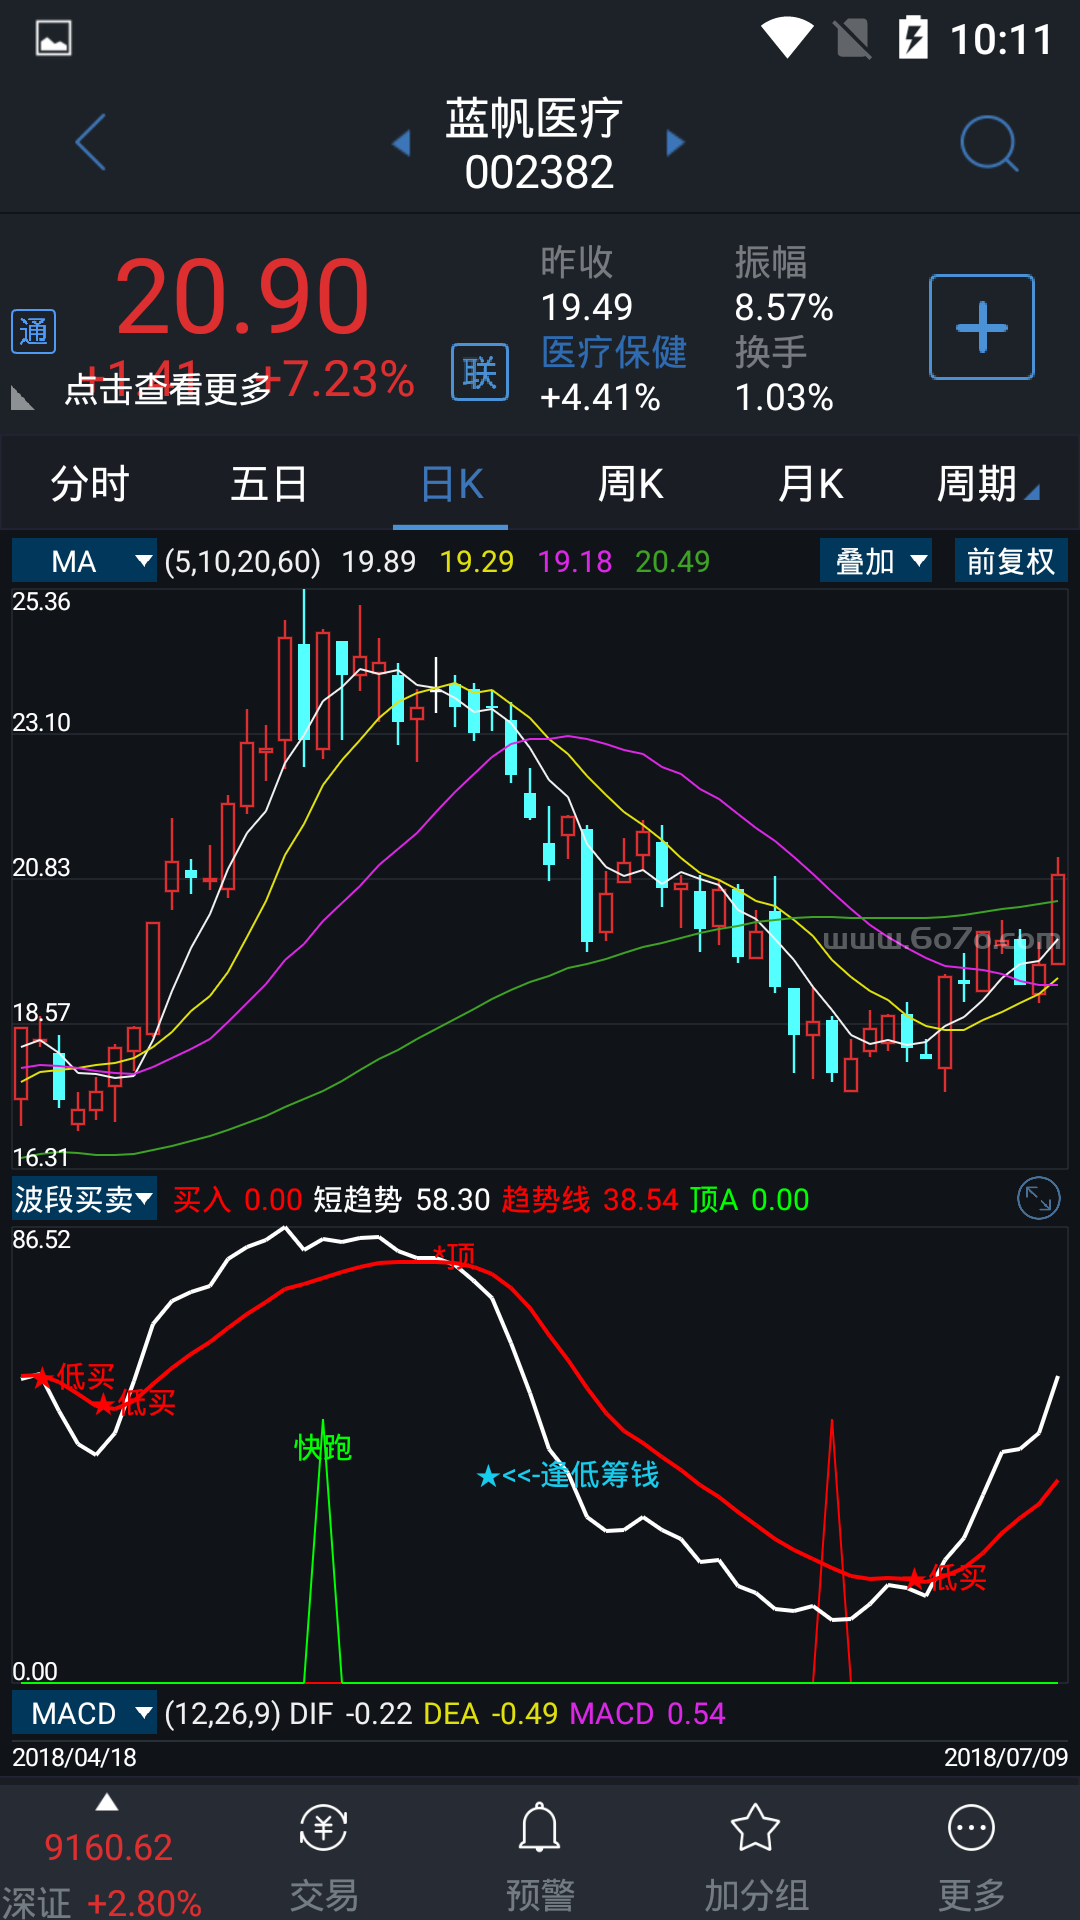Tap the 趋势线 38.54 reading
1080x1920 pixels.
coord(590,1199)
